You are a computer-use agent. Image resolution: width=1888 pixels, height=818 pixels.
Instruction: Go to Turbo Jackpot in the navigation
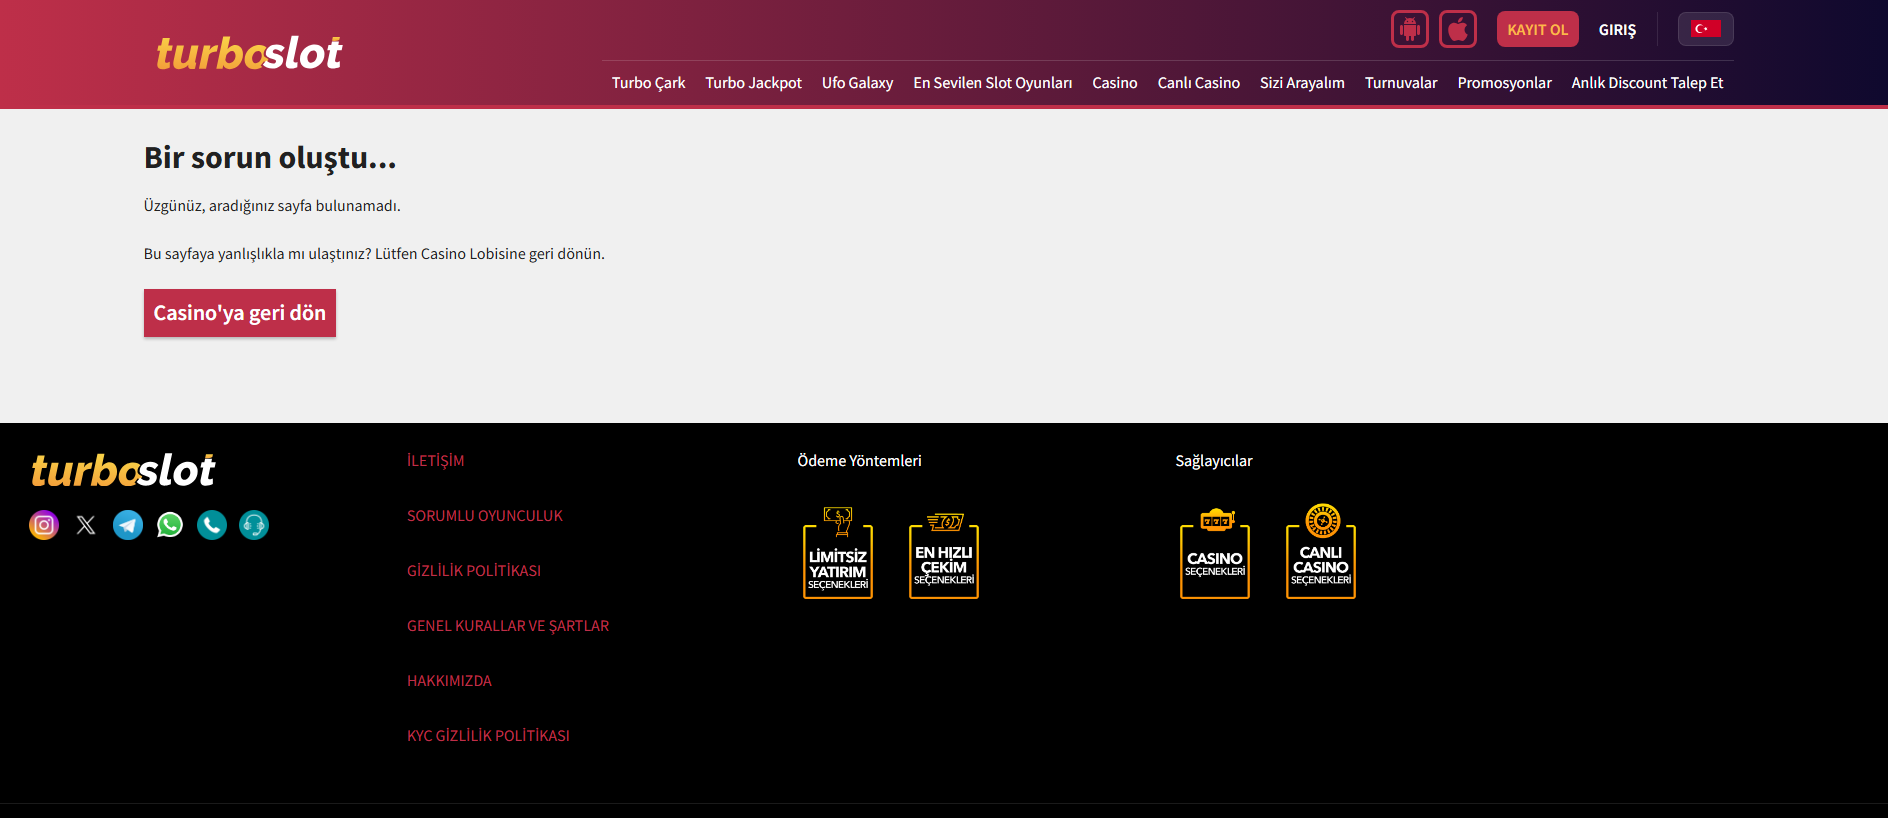click(x=753, y=83)
